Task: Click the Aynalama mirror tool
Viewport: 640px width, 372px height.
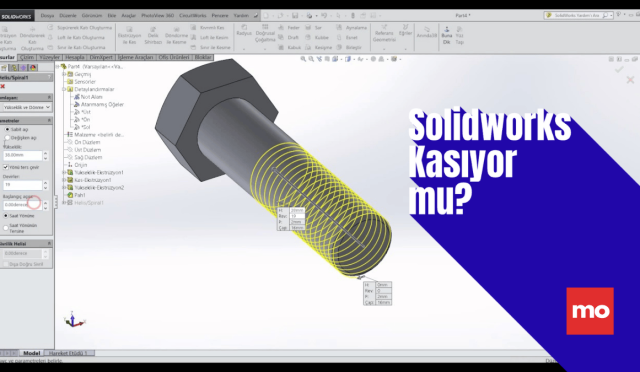Action: coord(351,27)
